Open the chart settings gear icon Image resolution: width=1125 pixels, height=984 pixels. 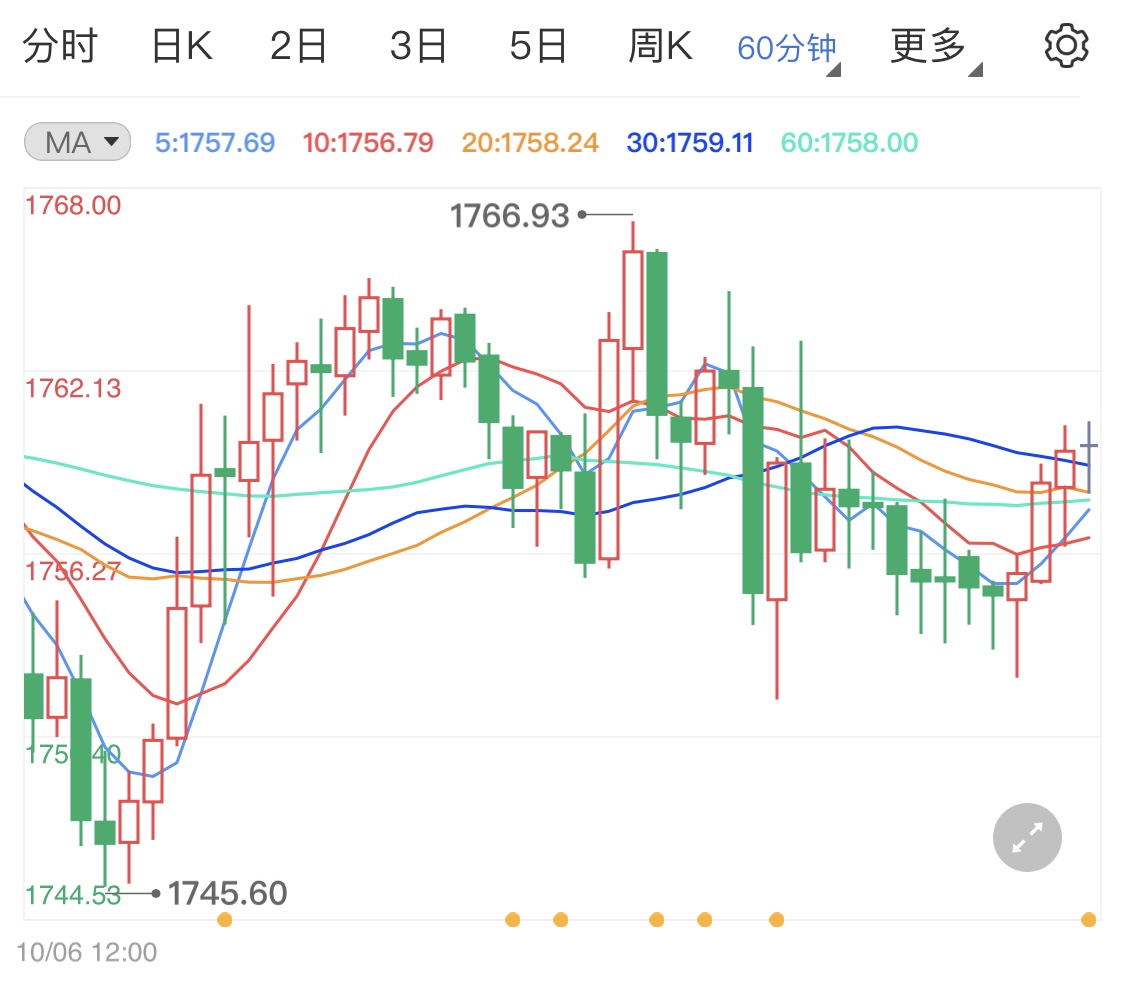coord(1065,44)
